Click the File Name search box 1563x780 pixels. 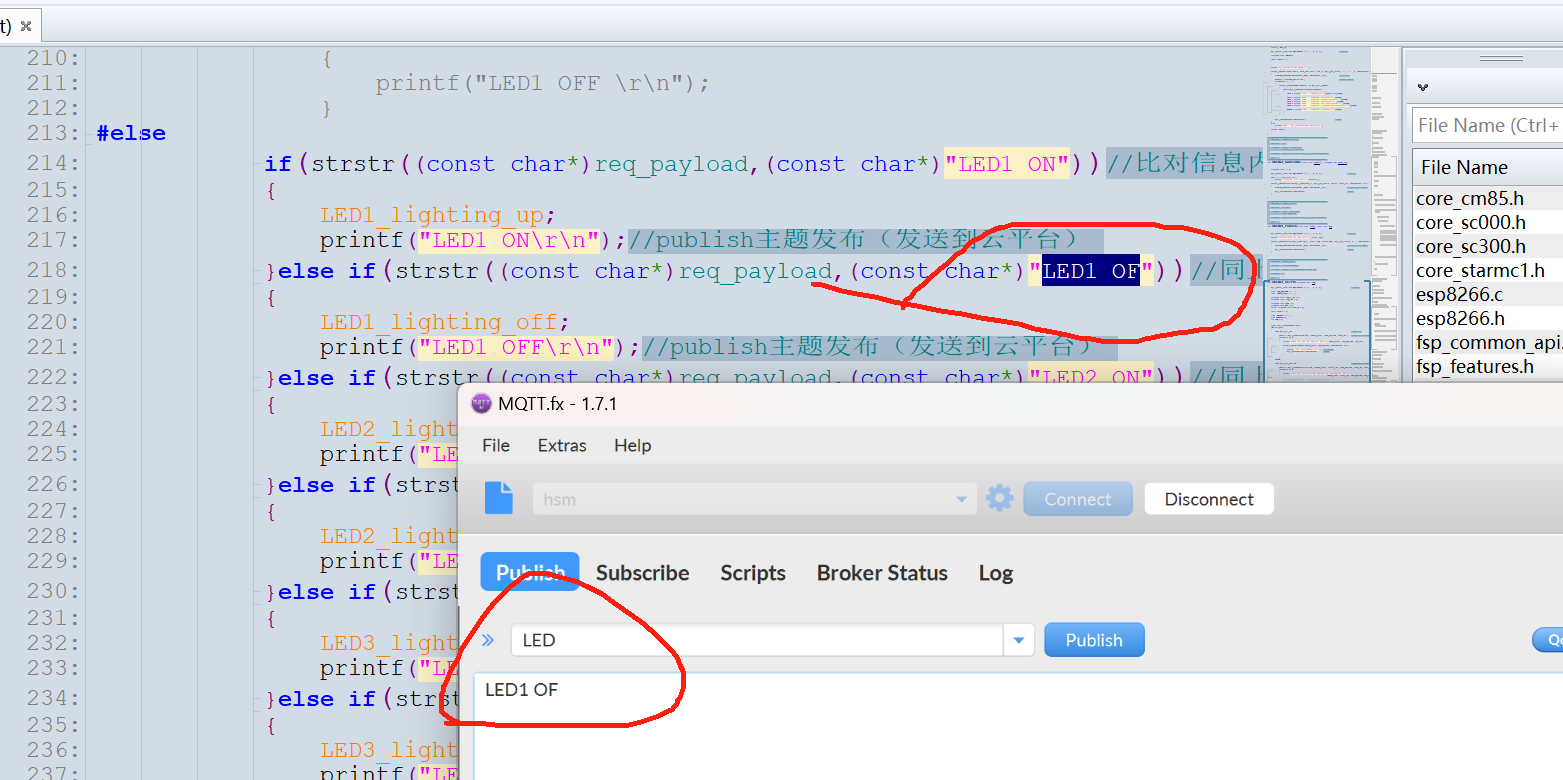coord(1487,126)
